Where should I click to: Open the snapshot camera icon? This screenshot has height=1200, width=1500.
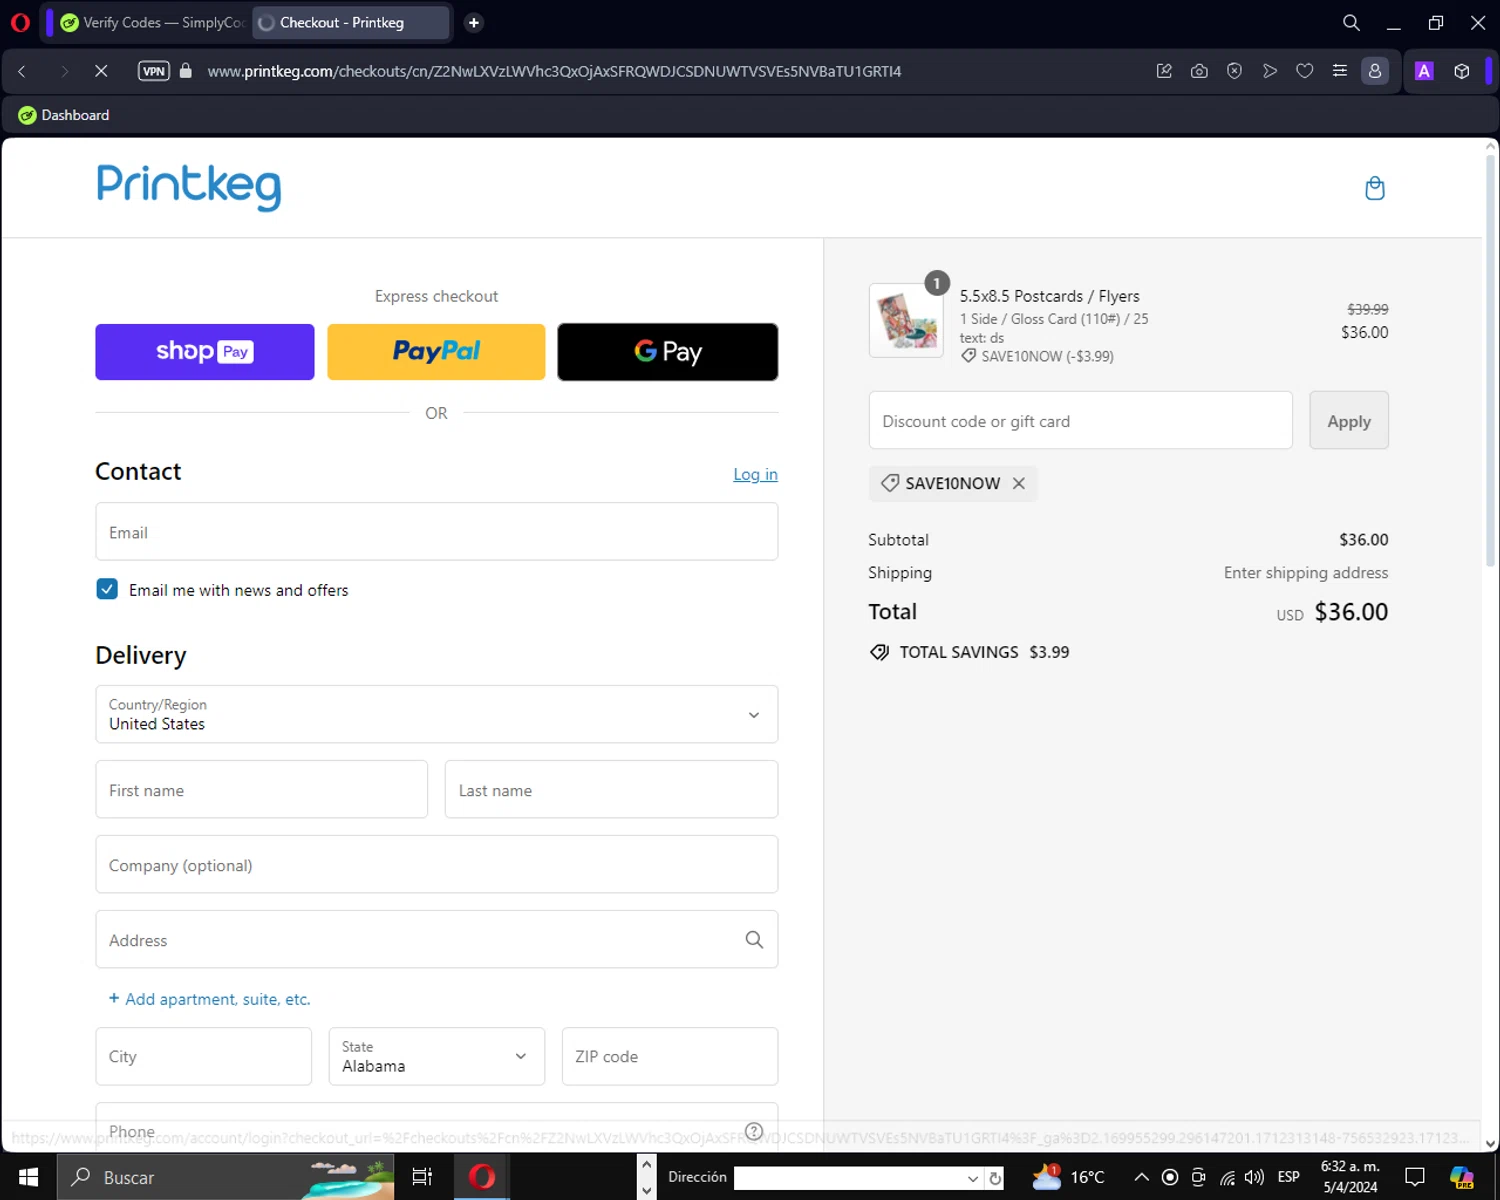1199,71
